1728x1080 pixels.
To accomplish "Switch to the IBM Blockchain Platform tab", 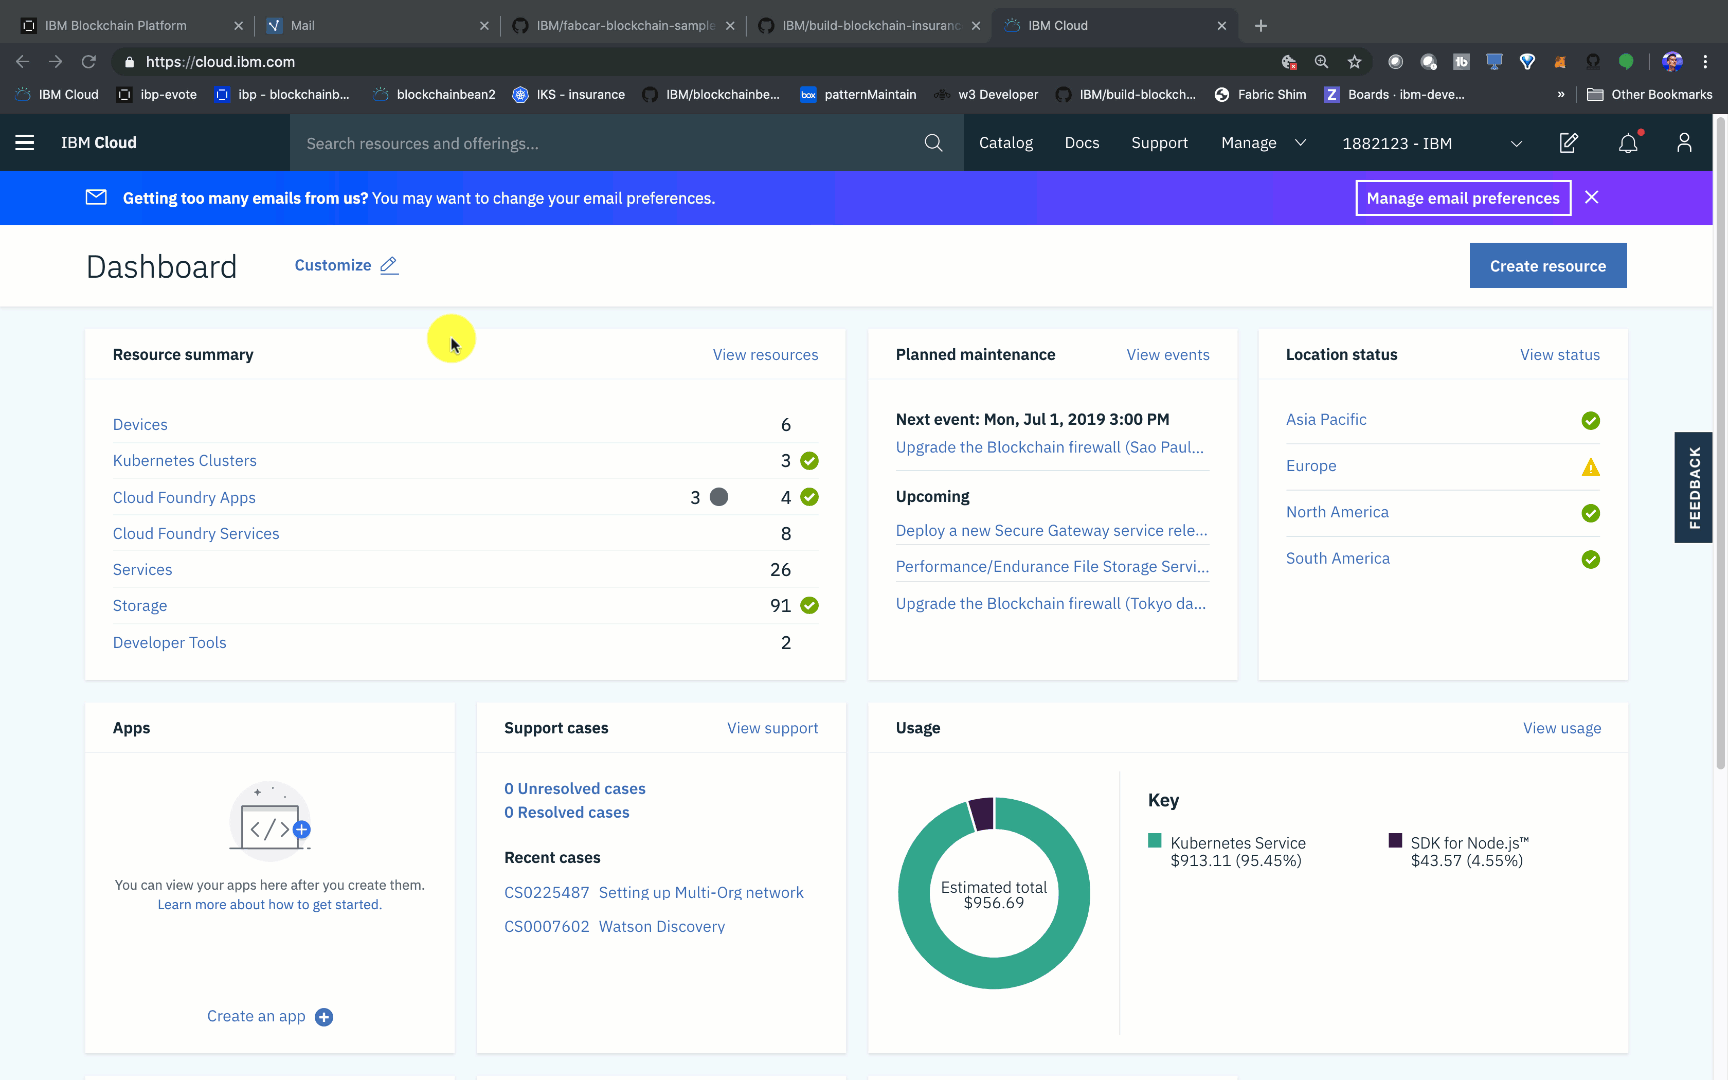I will (128, 26).
